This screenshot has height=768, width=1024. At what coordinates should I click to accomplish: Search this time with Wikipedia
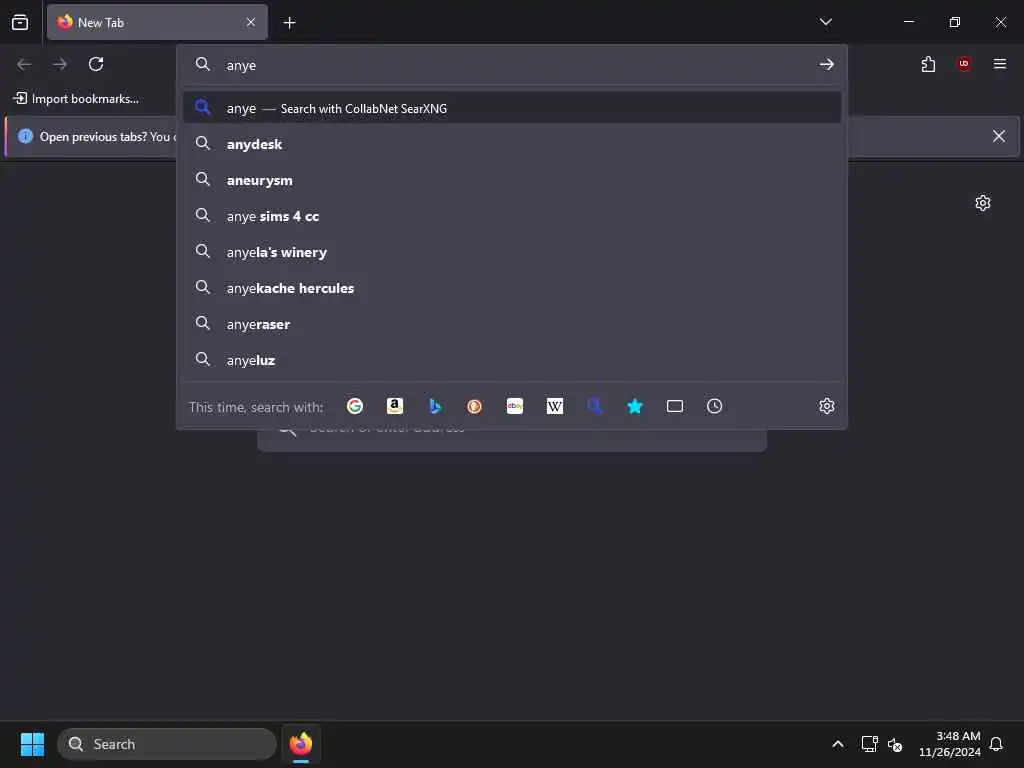coord(554,406)
